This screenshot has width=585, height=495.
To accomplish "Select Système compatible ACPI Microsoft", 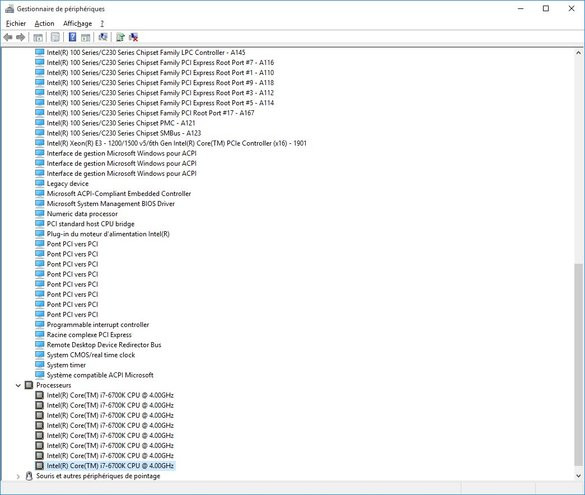I will coord(100,375).
